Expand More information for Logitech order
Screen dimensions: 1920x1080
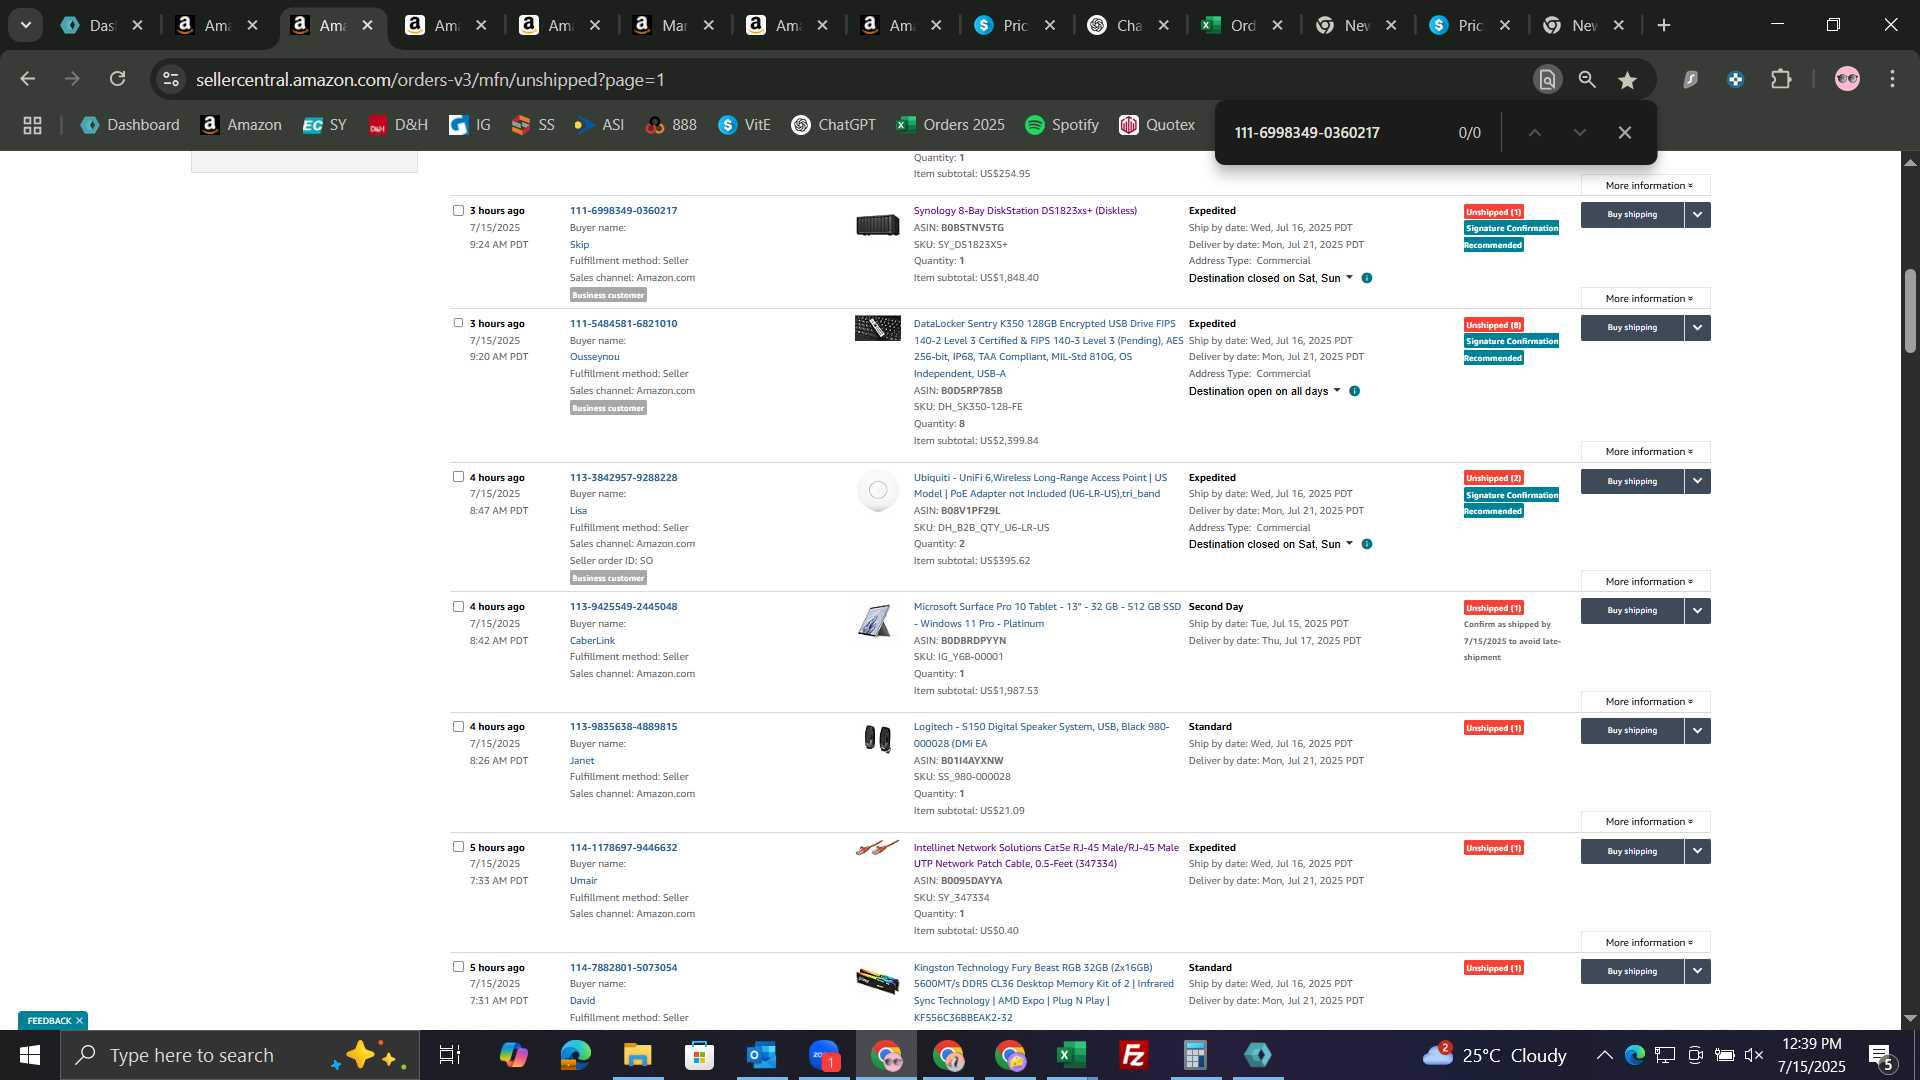[1646, 821]
